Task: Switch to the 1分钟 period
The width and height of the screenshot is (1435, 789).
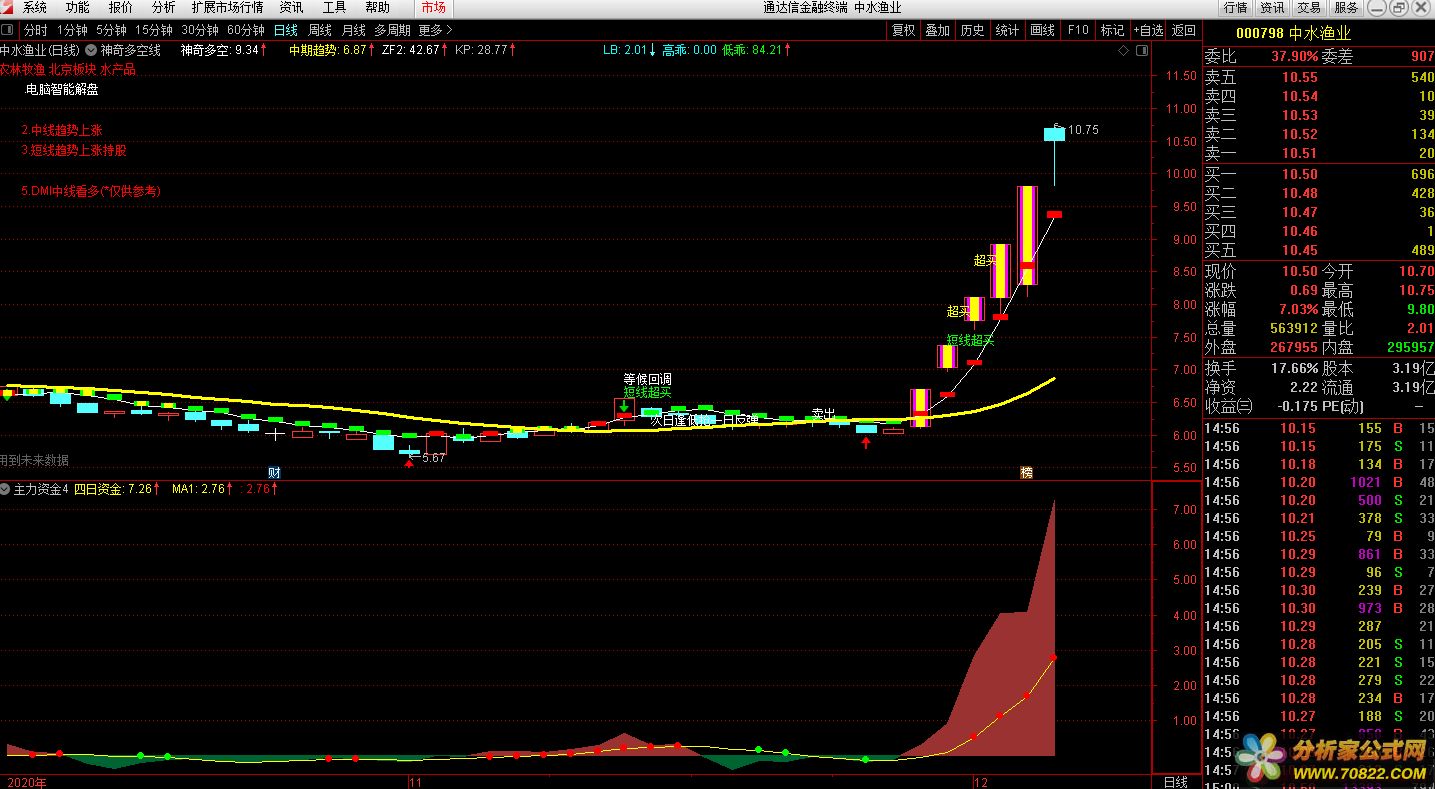Action: pos(72,30)
